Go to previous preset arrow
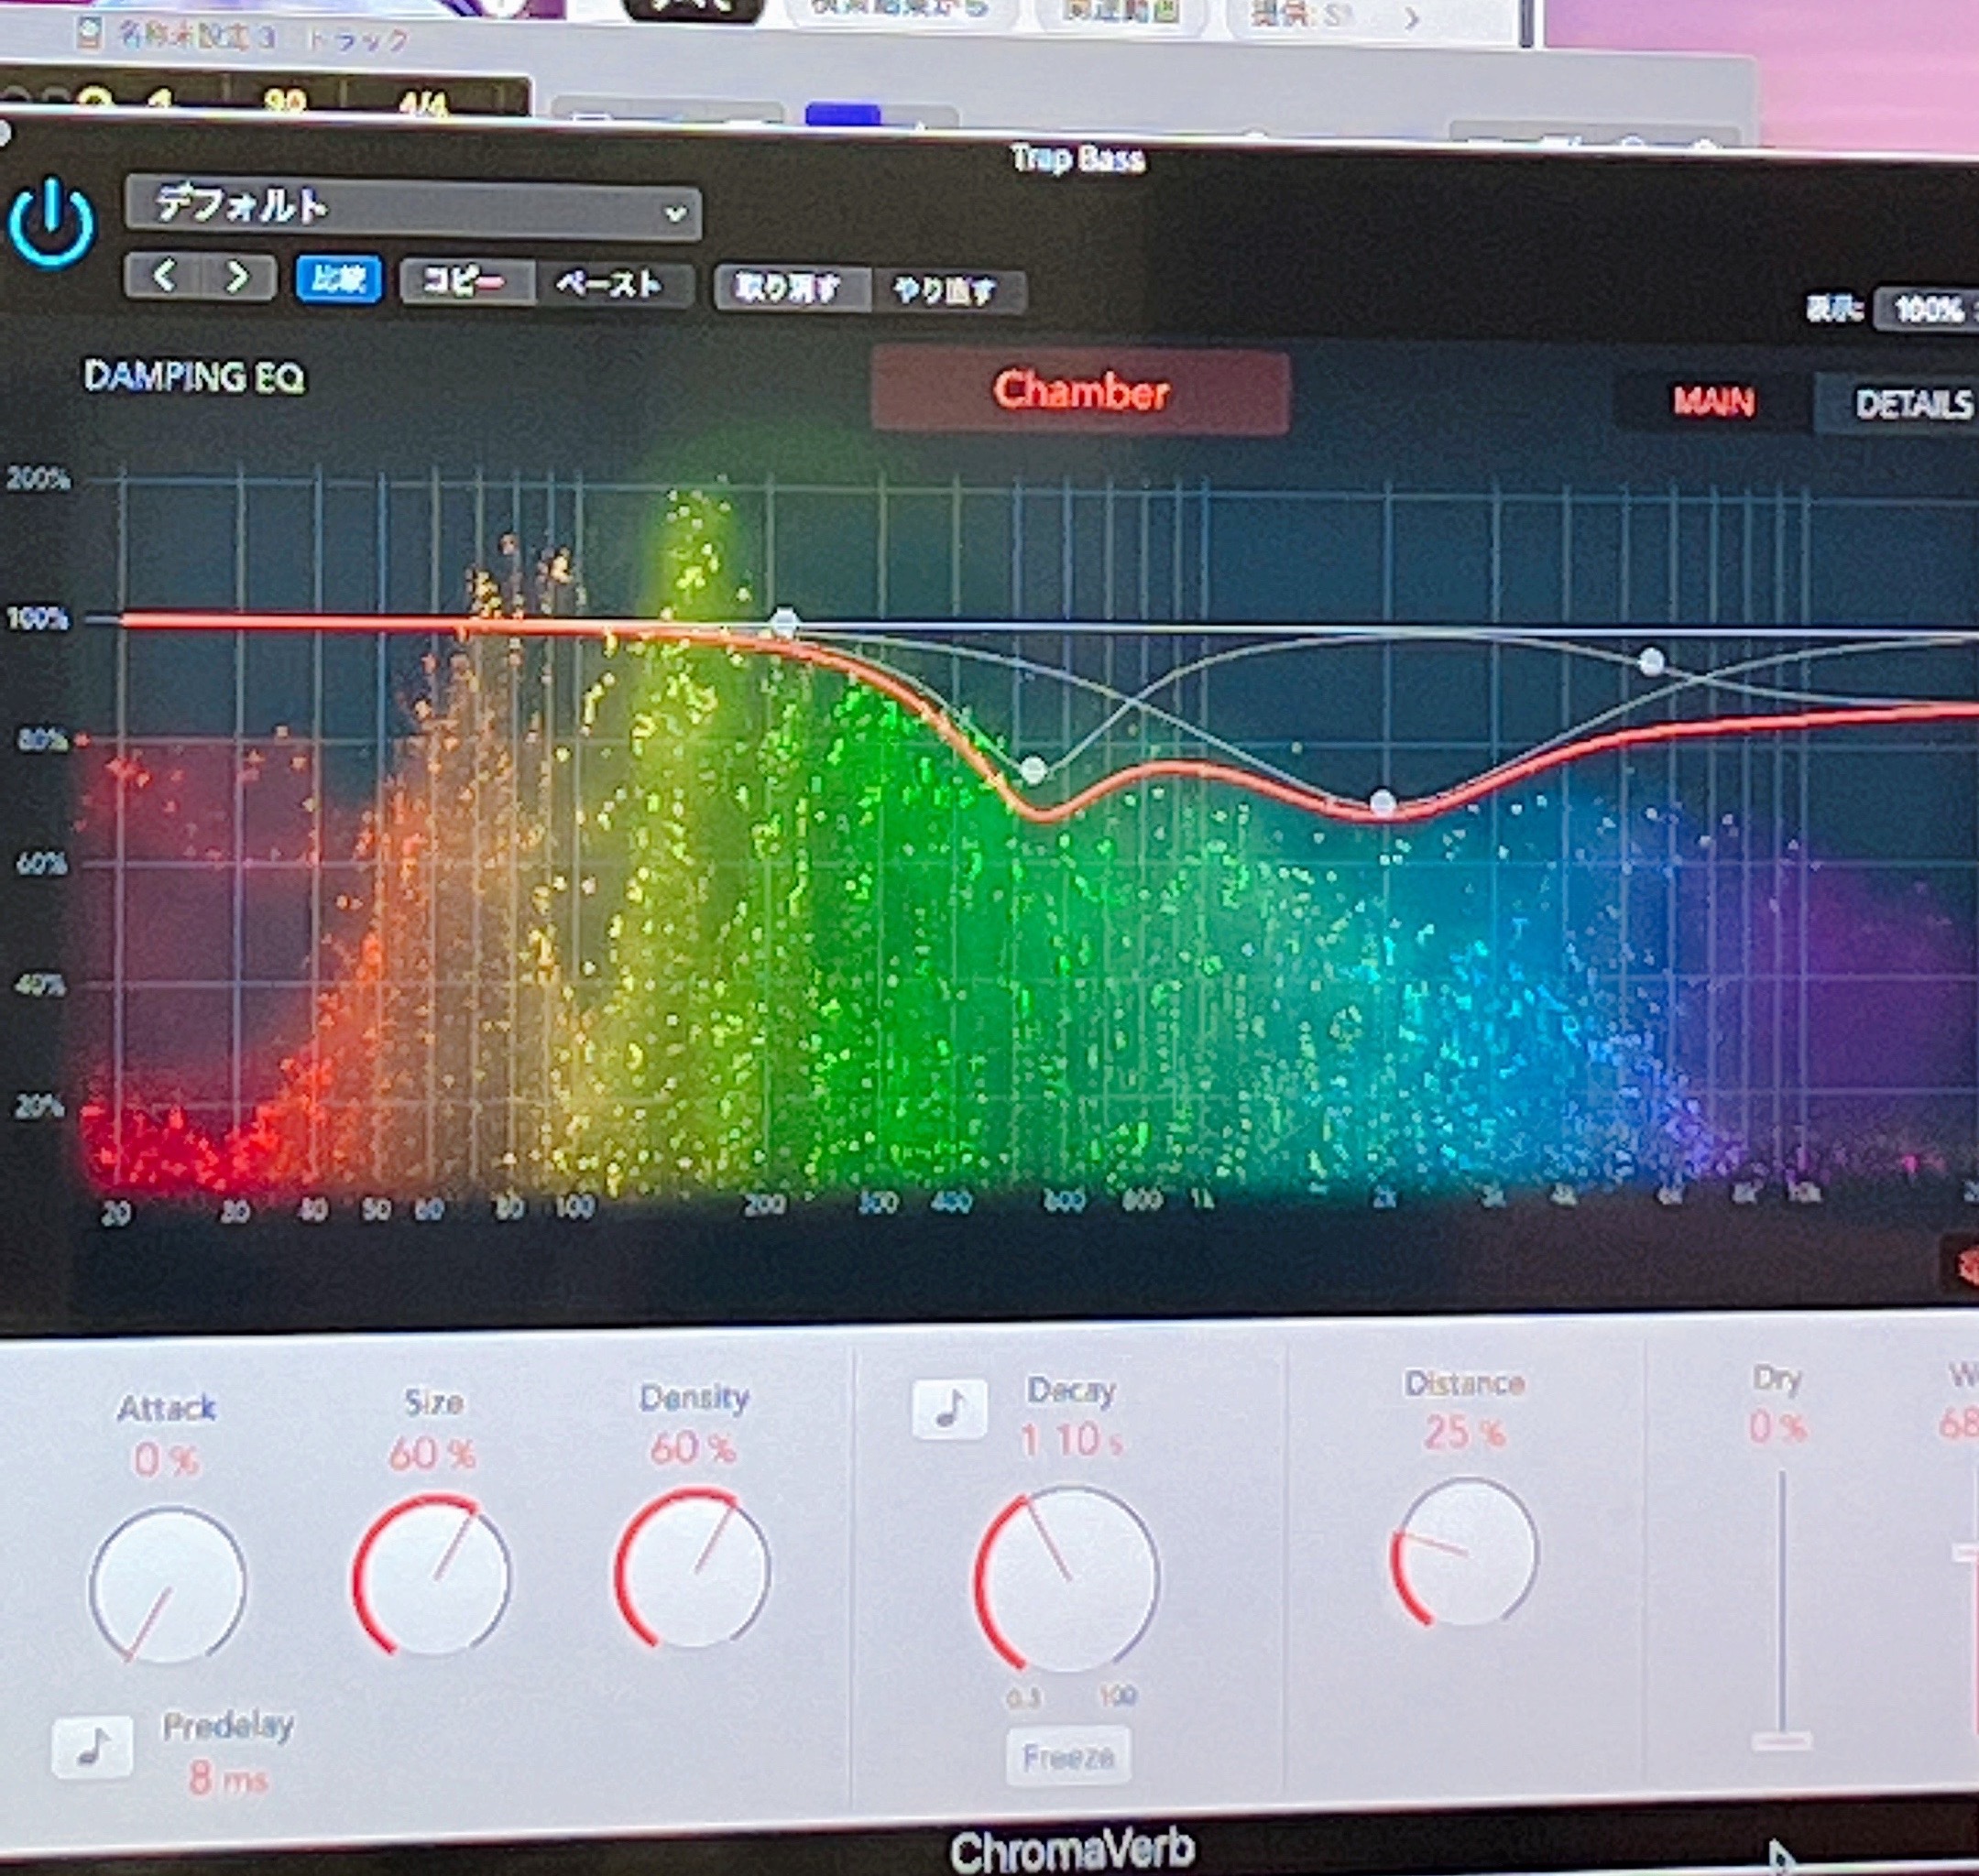The image size is (1979, 1876). point(165,276)
